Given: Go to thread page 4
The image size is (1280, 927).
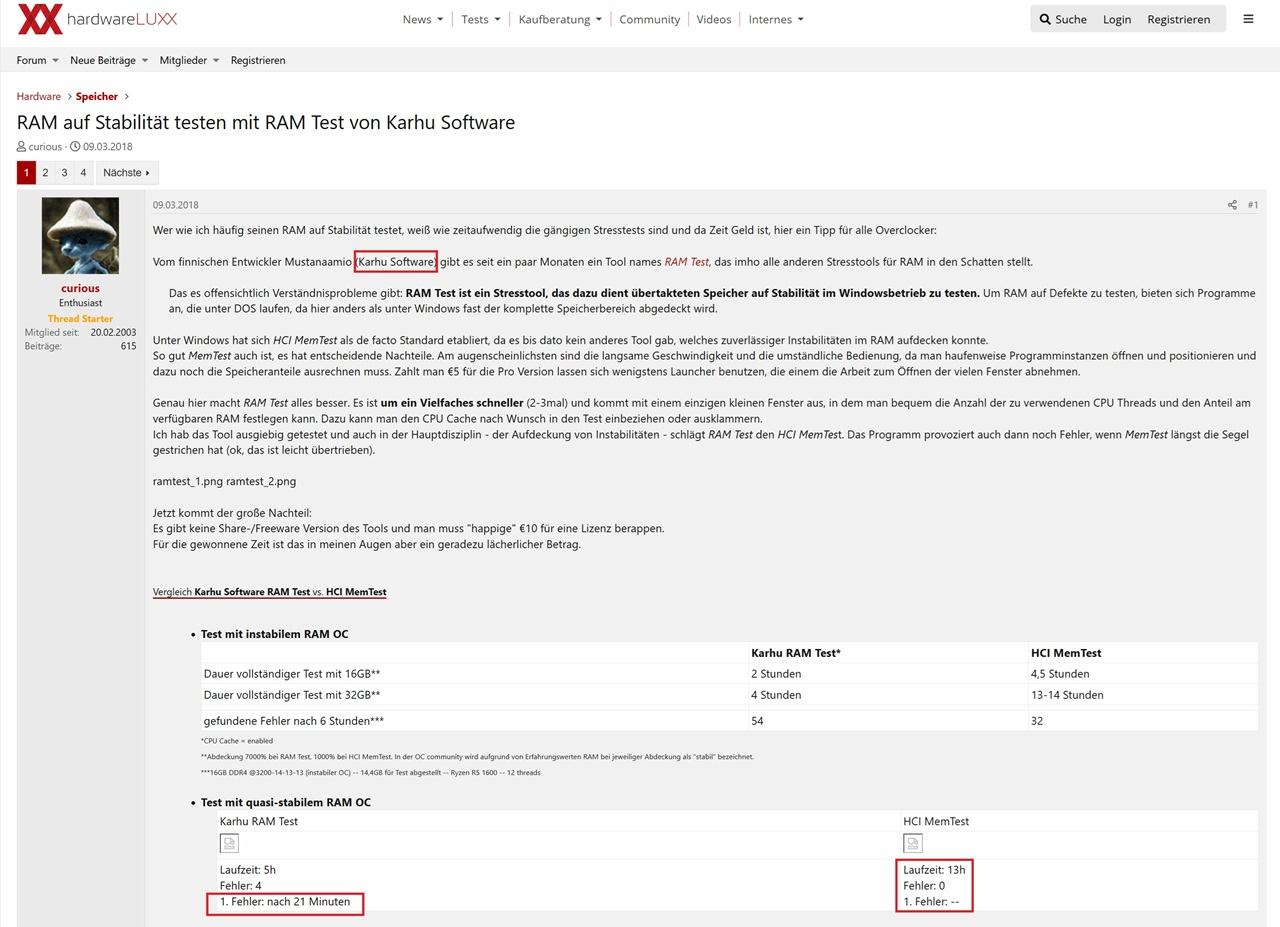Looking at the screenshot, I should click(83, 172).
